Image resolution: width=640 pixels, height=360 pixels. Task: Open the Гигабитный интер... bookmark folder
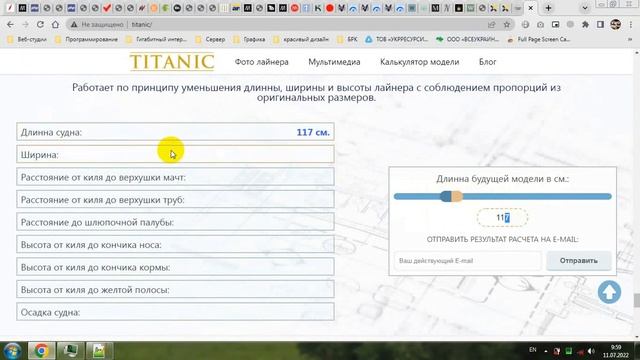156,40
